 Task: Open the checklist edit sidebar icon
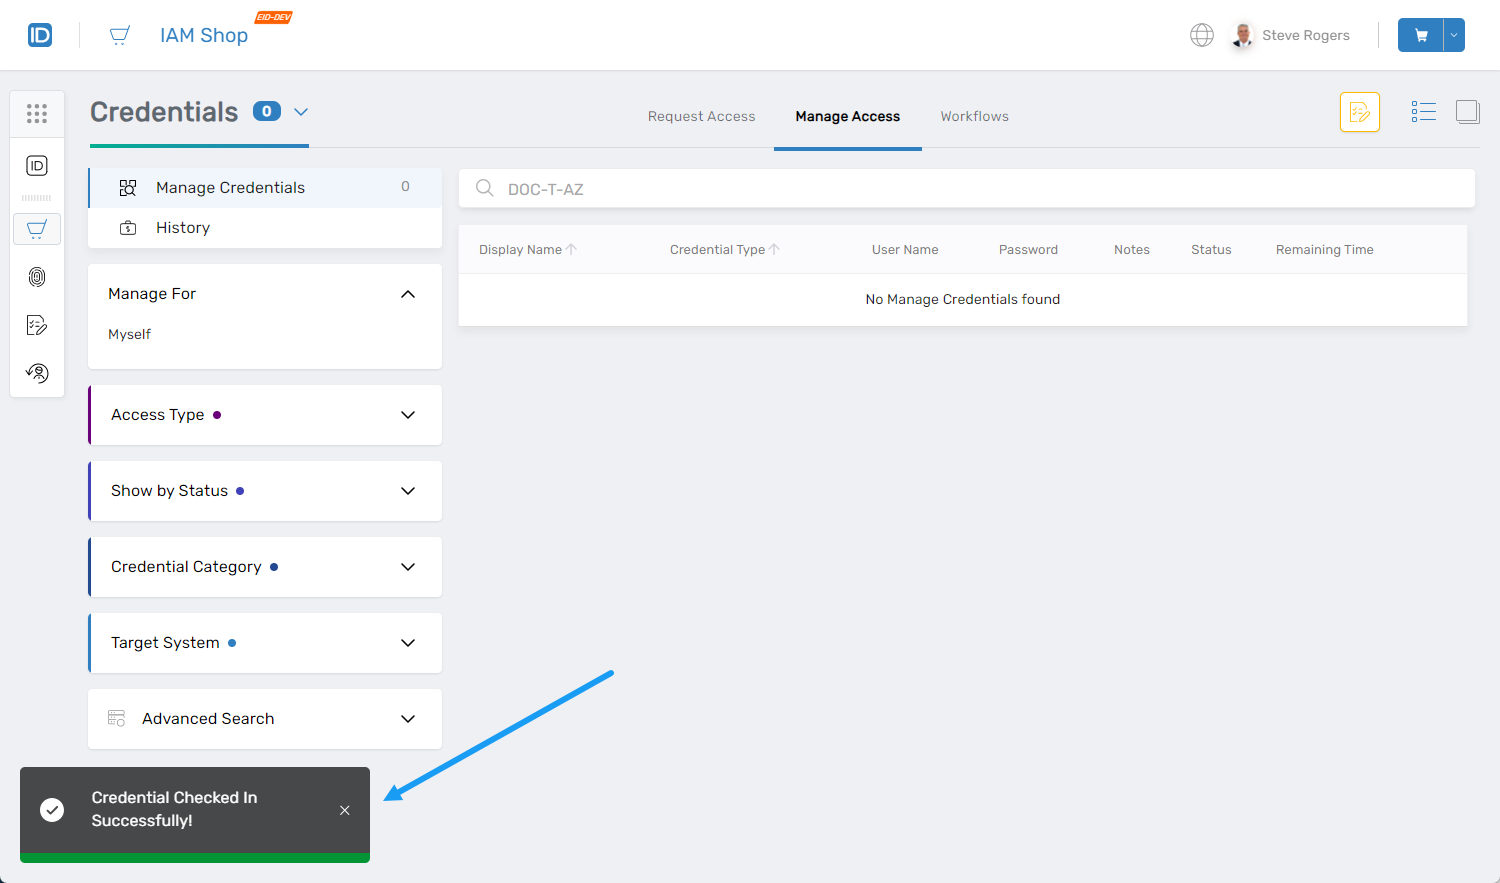click(x=37, y=325)
